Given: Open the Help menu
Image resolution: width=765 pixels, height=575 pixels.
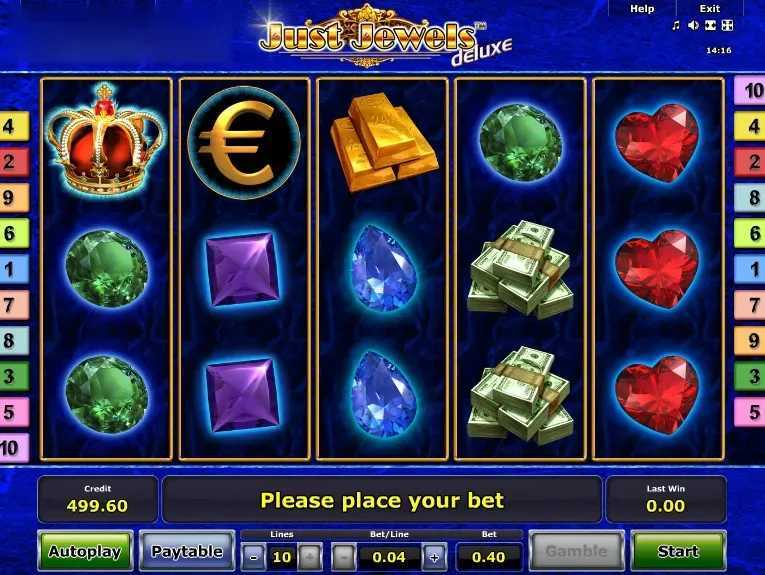Looking at the screenshot, I should 642,8.
